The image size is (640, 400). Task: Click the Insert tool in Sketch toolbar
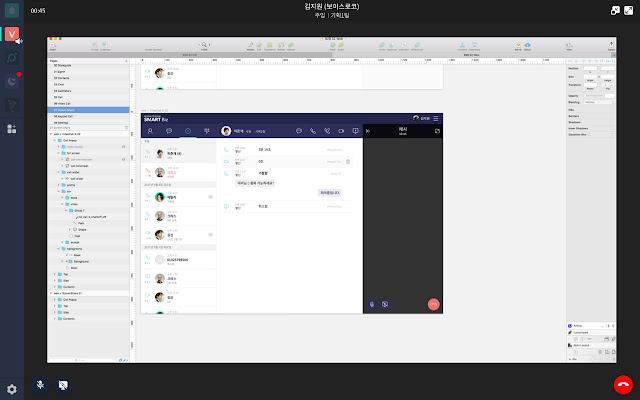click(x=53, y=46)
